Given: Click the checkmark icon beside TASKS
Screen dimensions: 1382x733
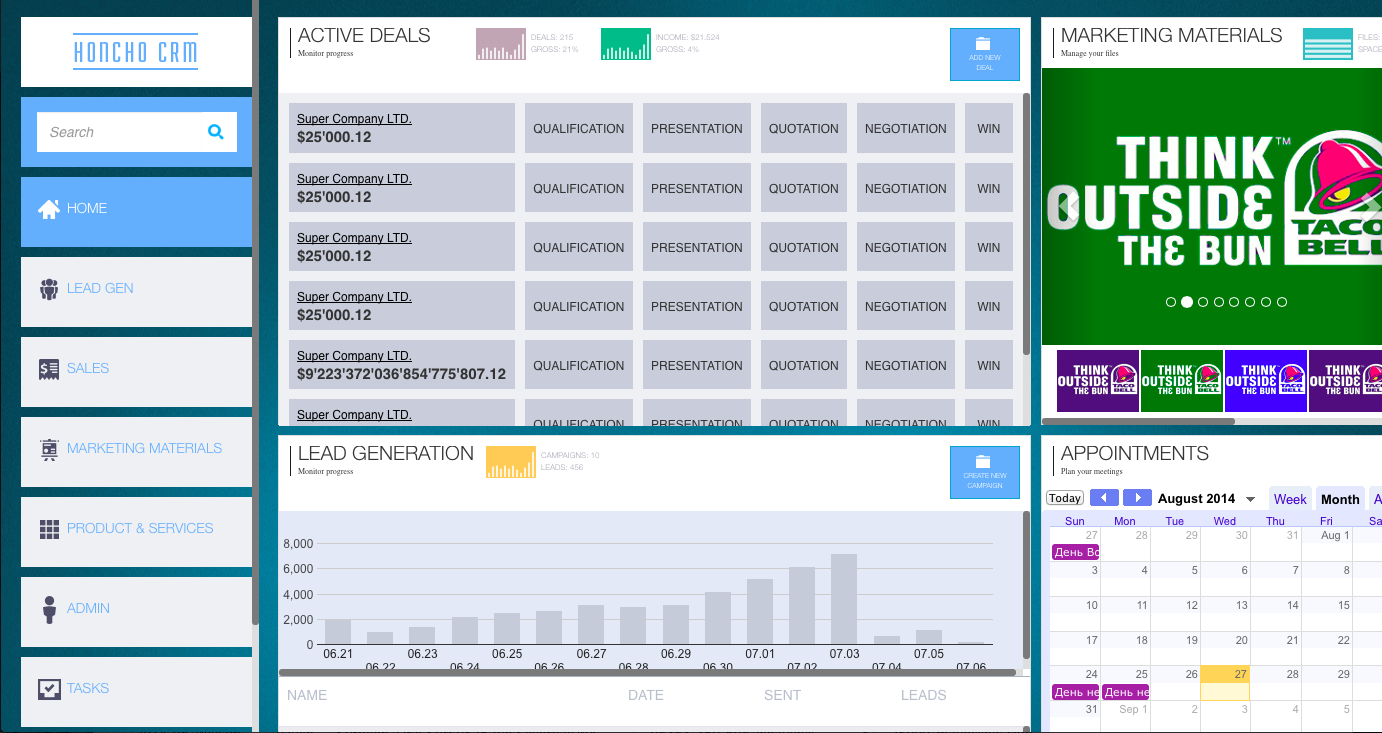Looking at the screenshot, I should tap(49, 689).
